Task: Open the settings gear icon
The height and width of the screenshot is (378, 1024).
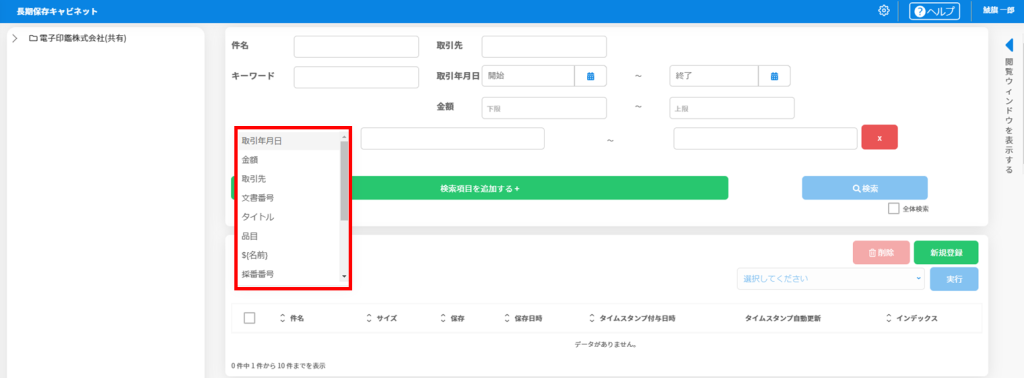Action: 884,10
